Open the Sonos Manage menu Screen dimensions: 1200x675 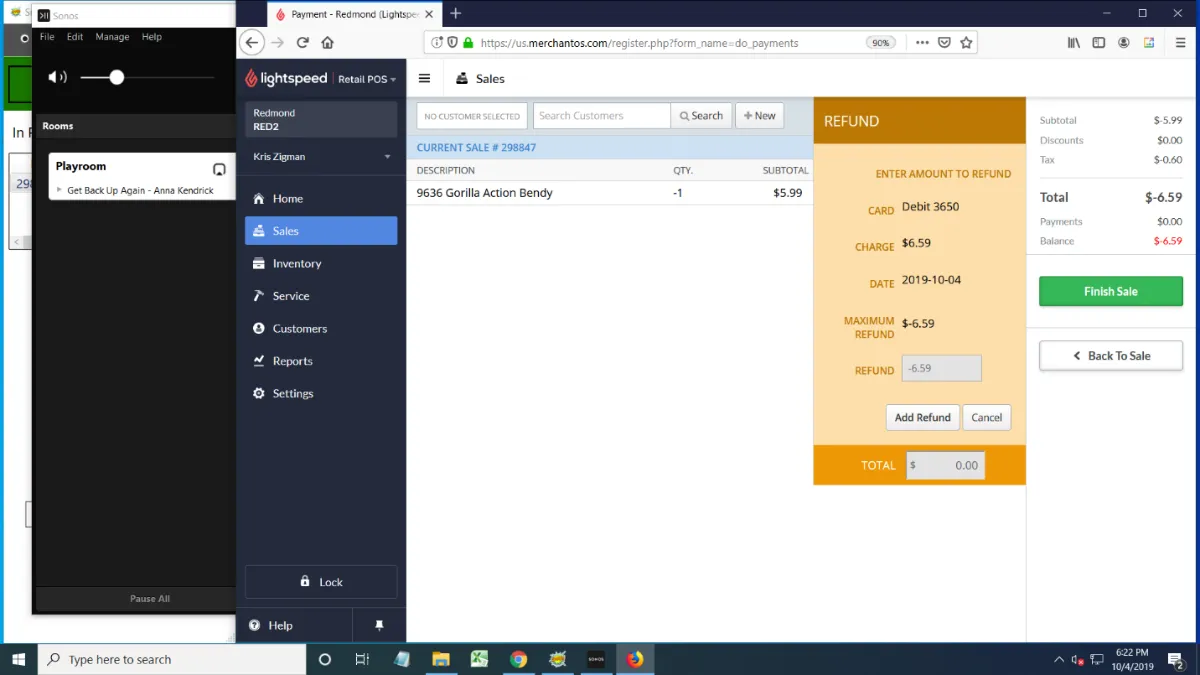click(112, 37)
